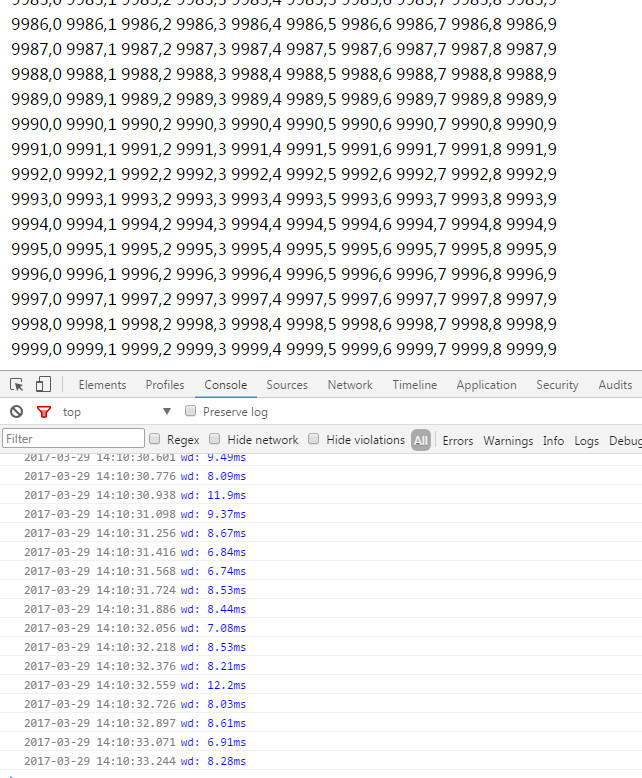Check the Hide network option
This screenshot has height=778, width=642.
click(215, 439)
